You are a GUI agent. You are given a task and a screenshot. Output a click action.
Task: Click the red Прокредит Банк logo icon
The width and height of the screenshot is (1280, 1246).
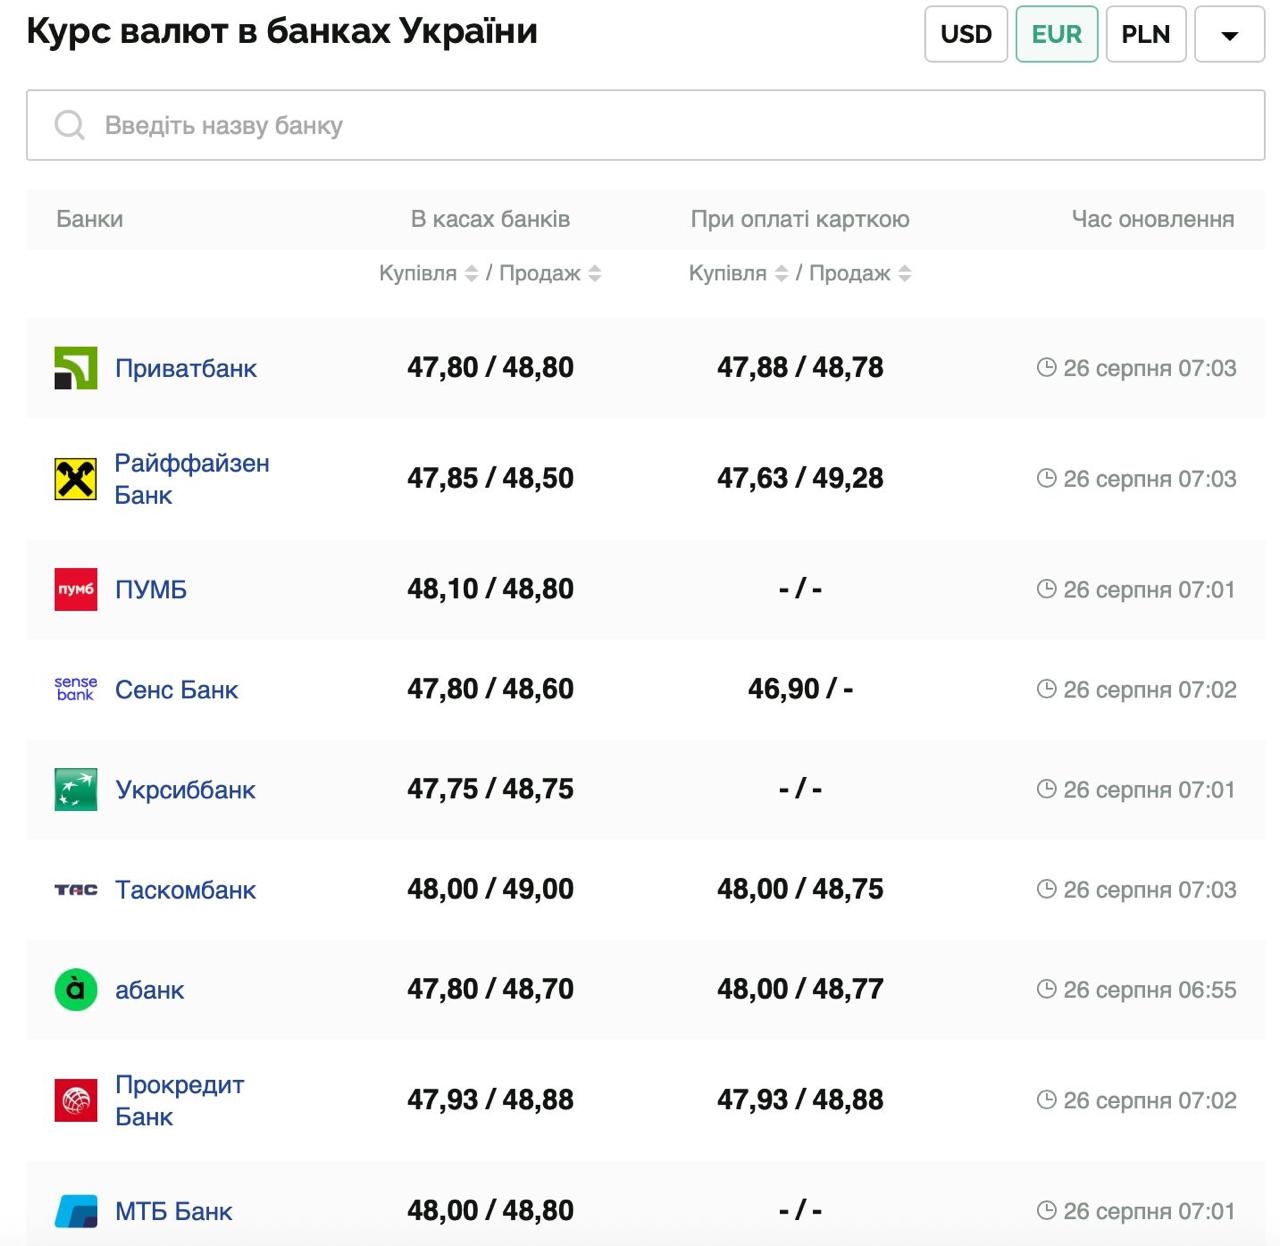coord(76,1100)
